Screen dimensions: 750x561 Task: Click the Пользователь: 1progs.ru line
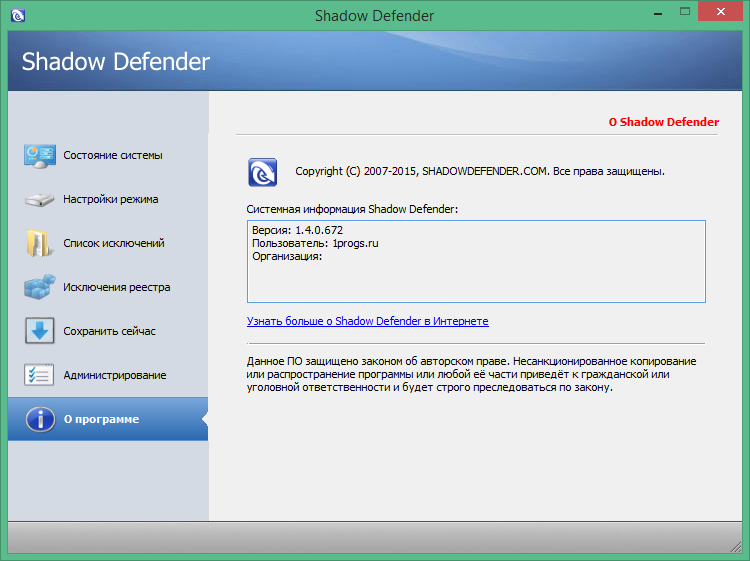315,243
